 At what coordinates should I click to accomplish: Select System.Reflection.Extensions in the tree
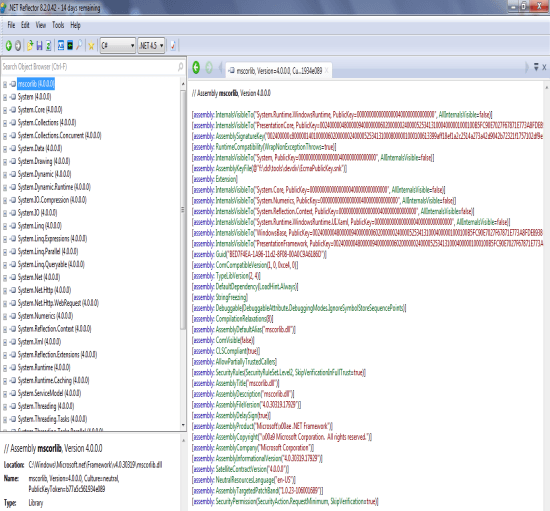[x=57, y=355]
